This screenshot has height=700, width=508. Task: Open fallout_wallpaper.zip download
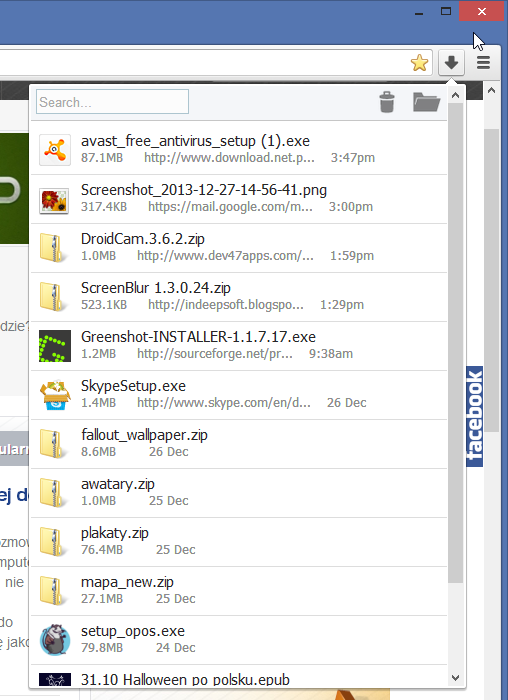(144, 435)
